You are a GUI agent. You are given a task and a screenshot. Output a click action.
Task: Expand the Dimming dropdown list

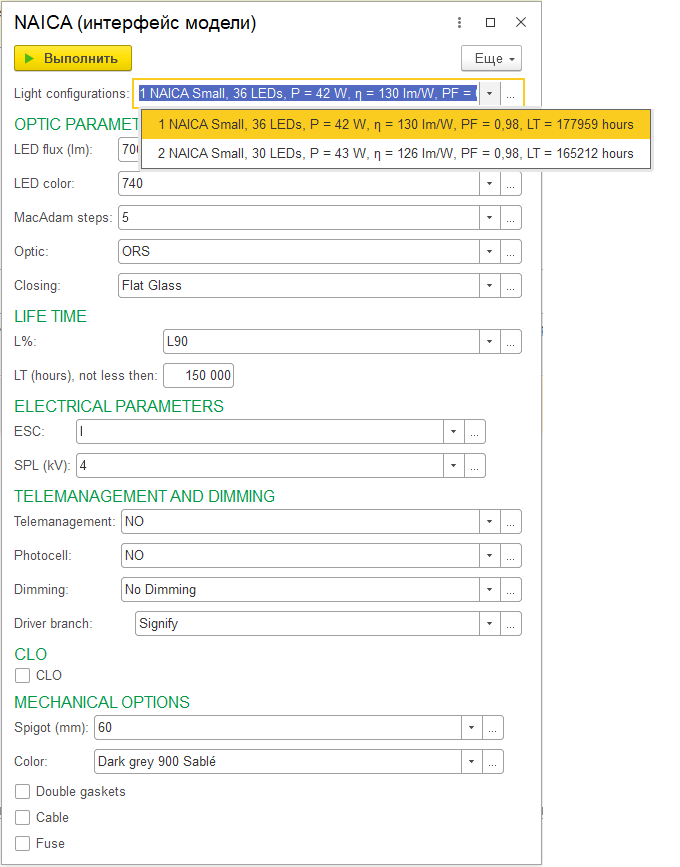489,590
